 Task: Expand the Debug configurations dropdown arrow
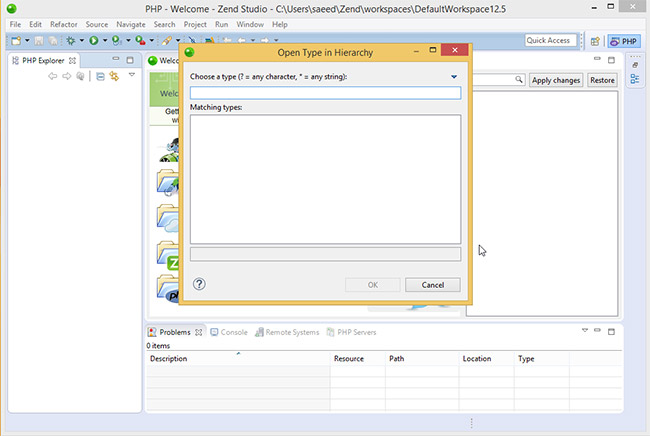(82, 41)
